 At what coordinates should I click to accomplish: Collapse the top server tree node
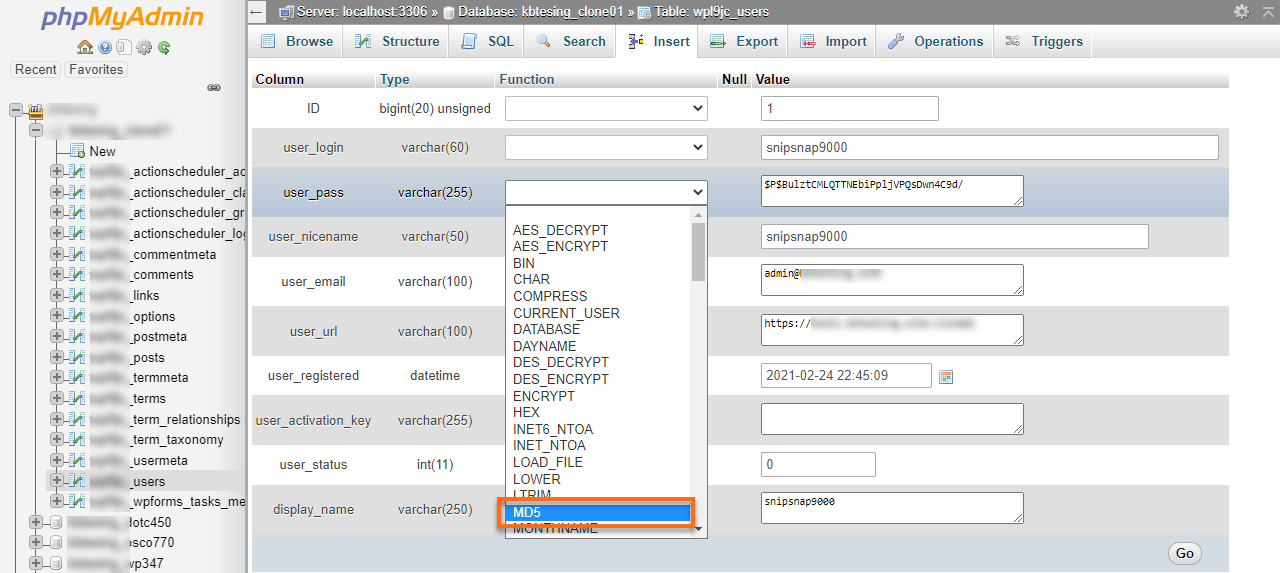[x=16, y=110]
